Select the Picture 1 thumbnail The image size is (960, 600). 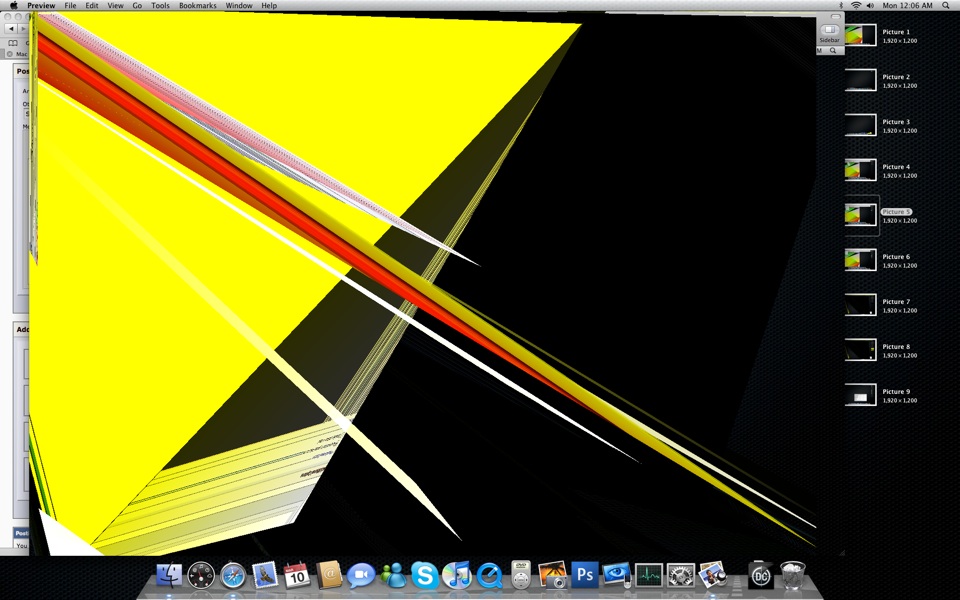861,35
